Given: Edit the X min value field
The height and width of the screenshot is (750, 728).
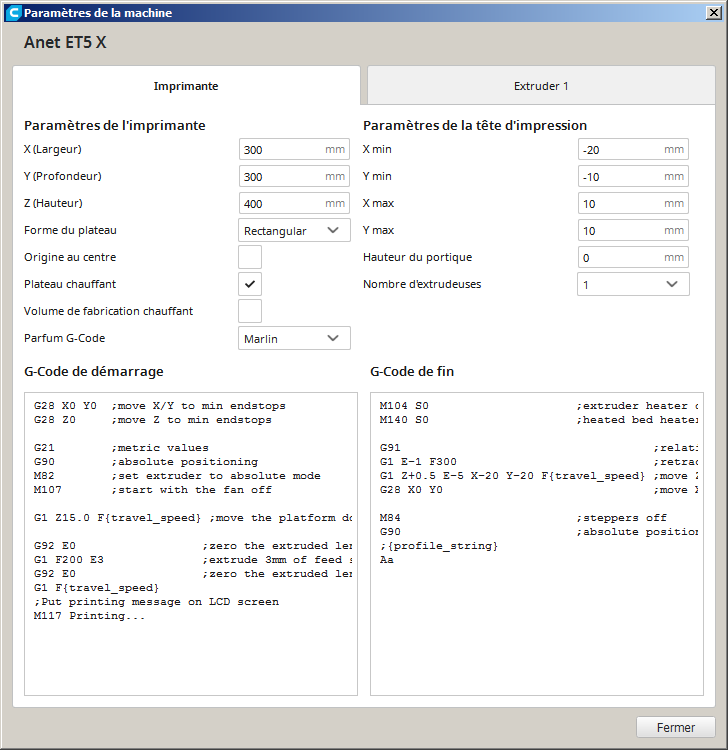Looking at the screenshot, I should point(633,149).
